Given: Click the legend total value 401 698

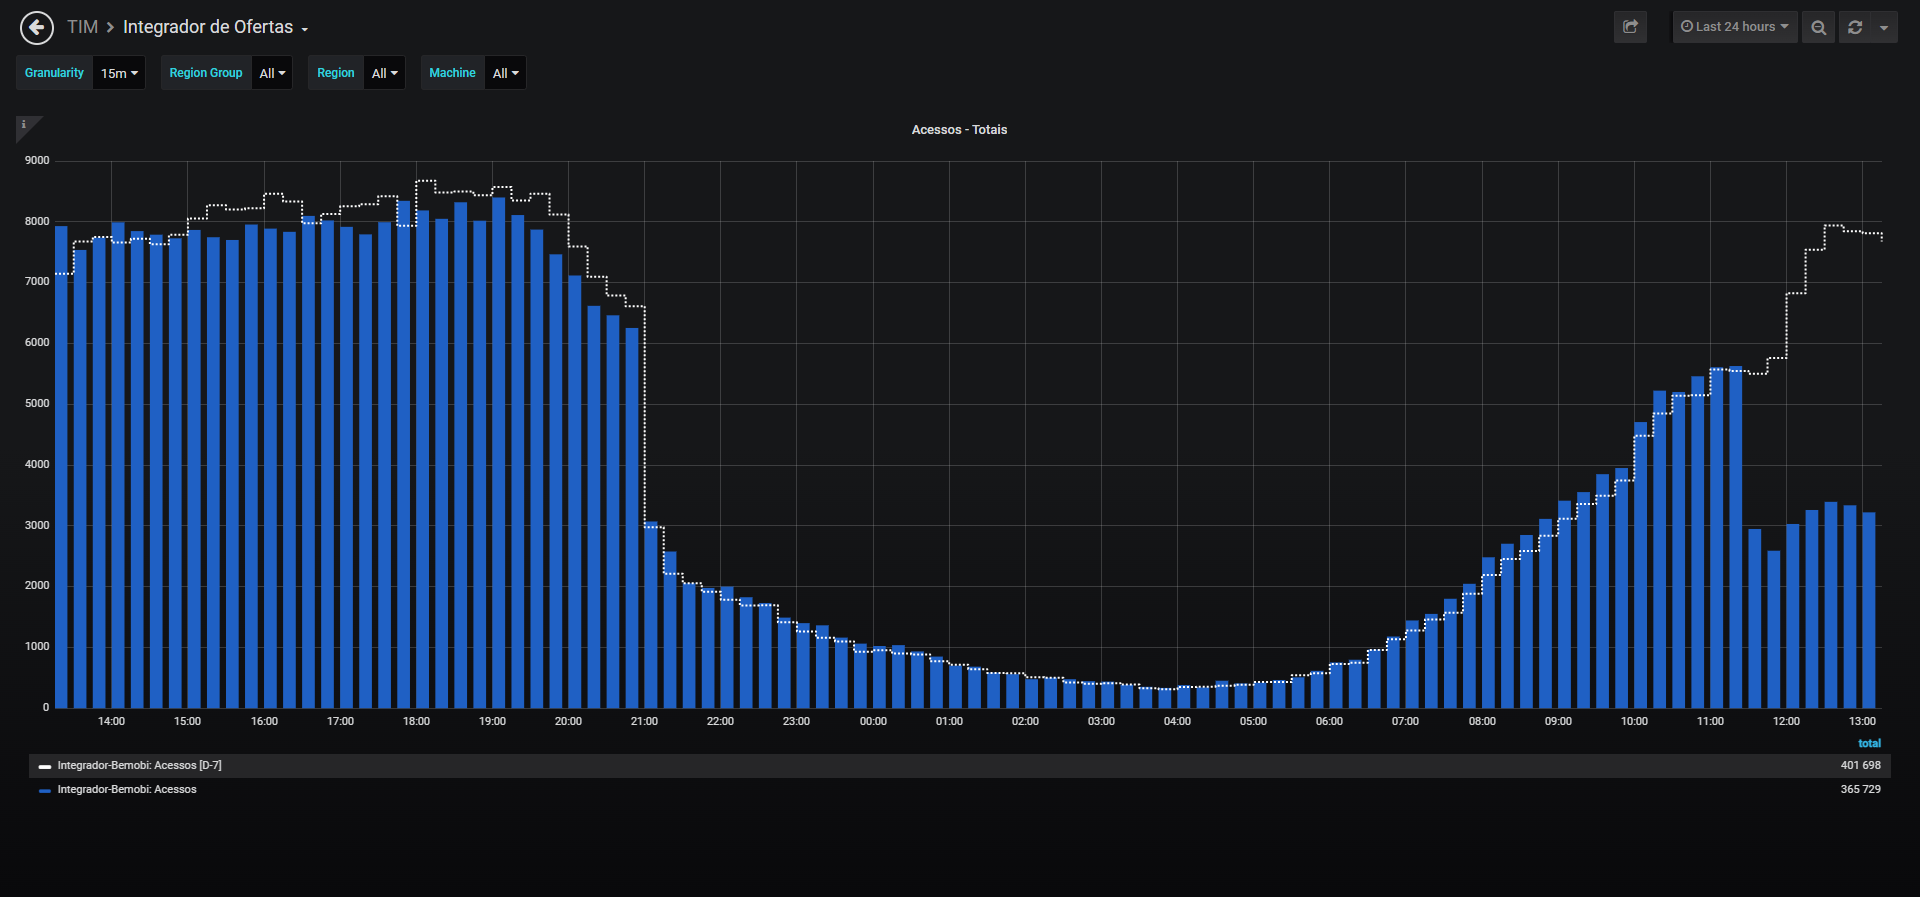Looking at the screenshot, I should pos(1860,766).
